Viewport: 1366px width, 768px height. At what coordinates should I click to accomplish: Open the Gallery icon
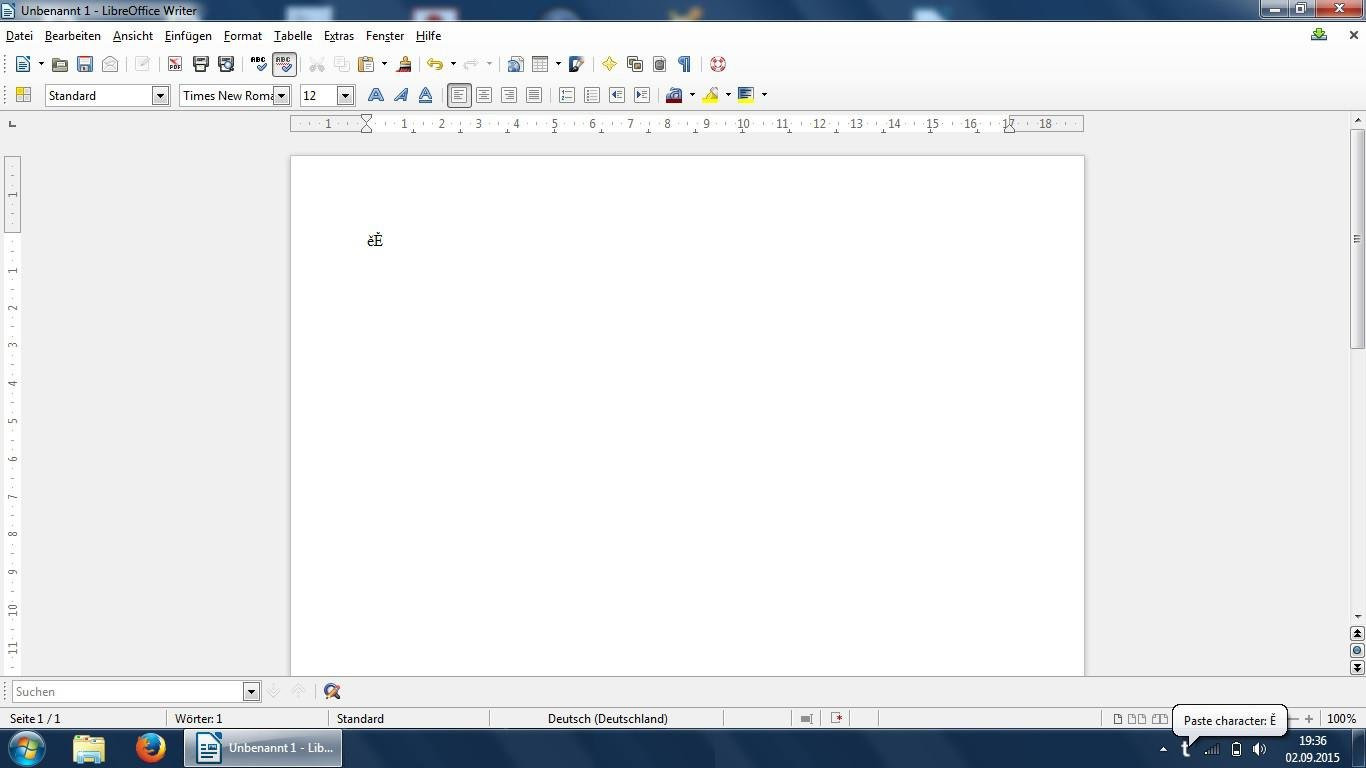634,64
